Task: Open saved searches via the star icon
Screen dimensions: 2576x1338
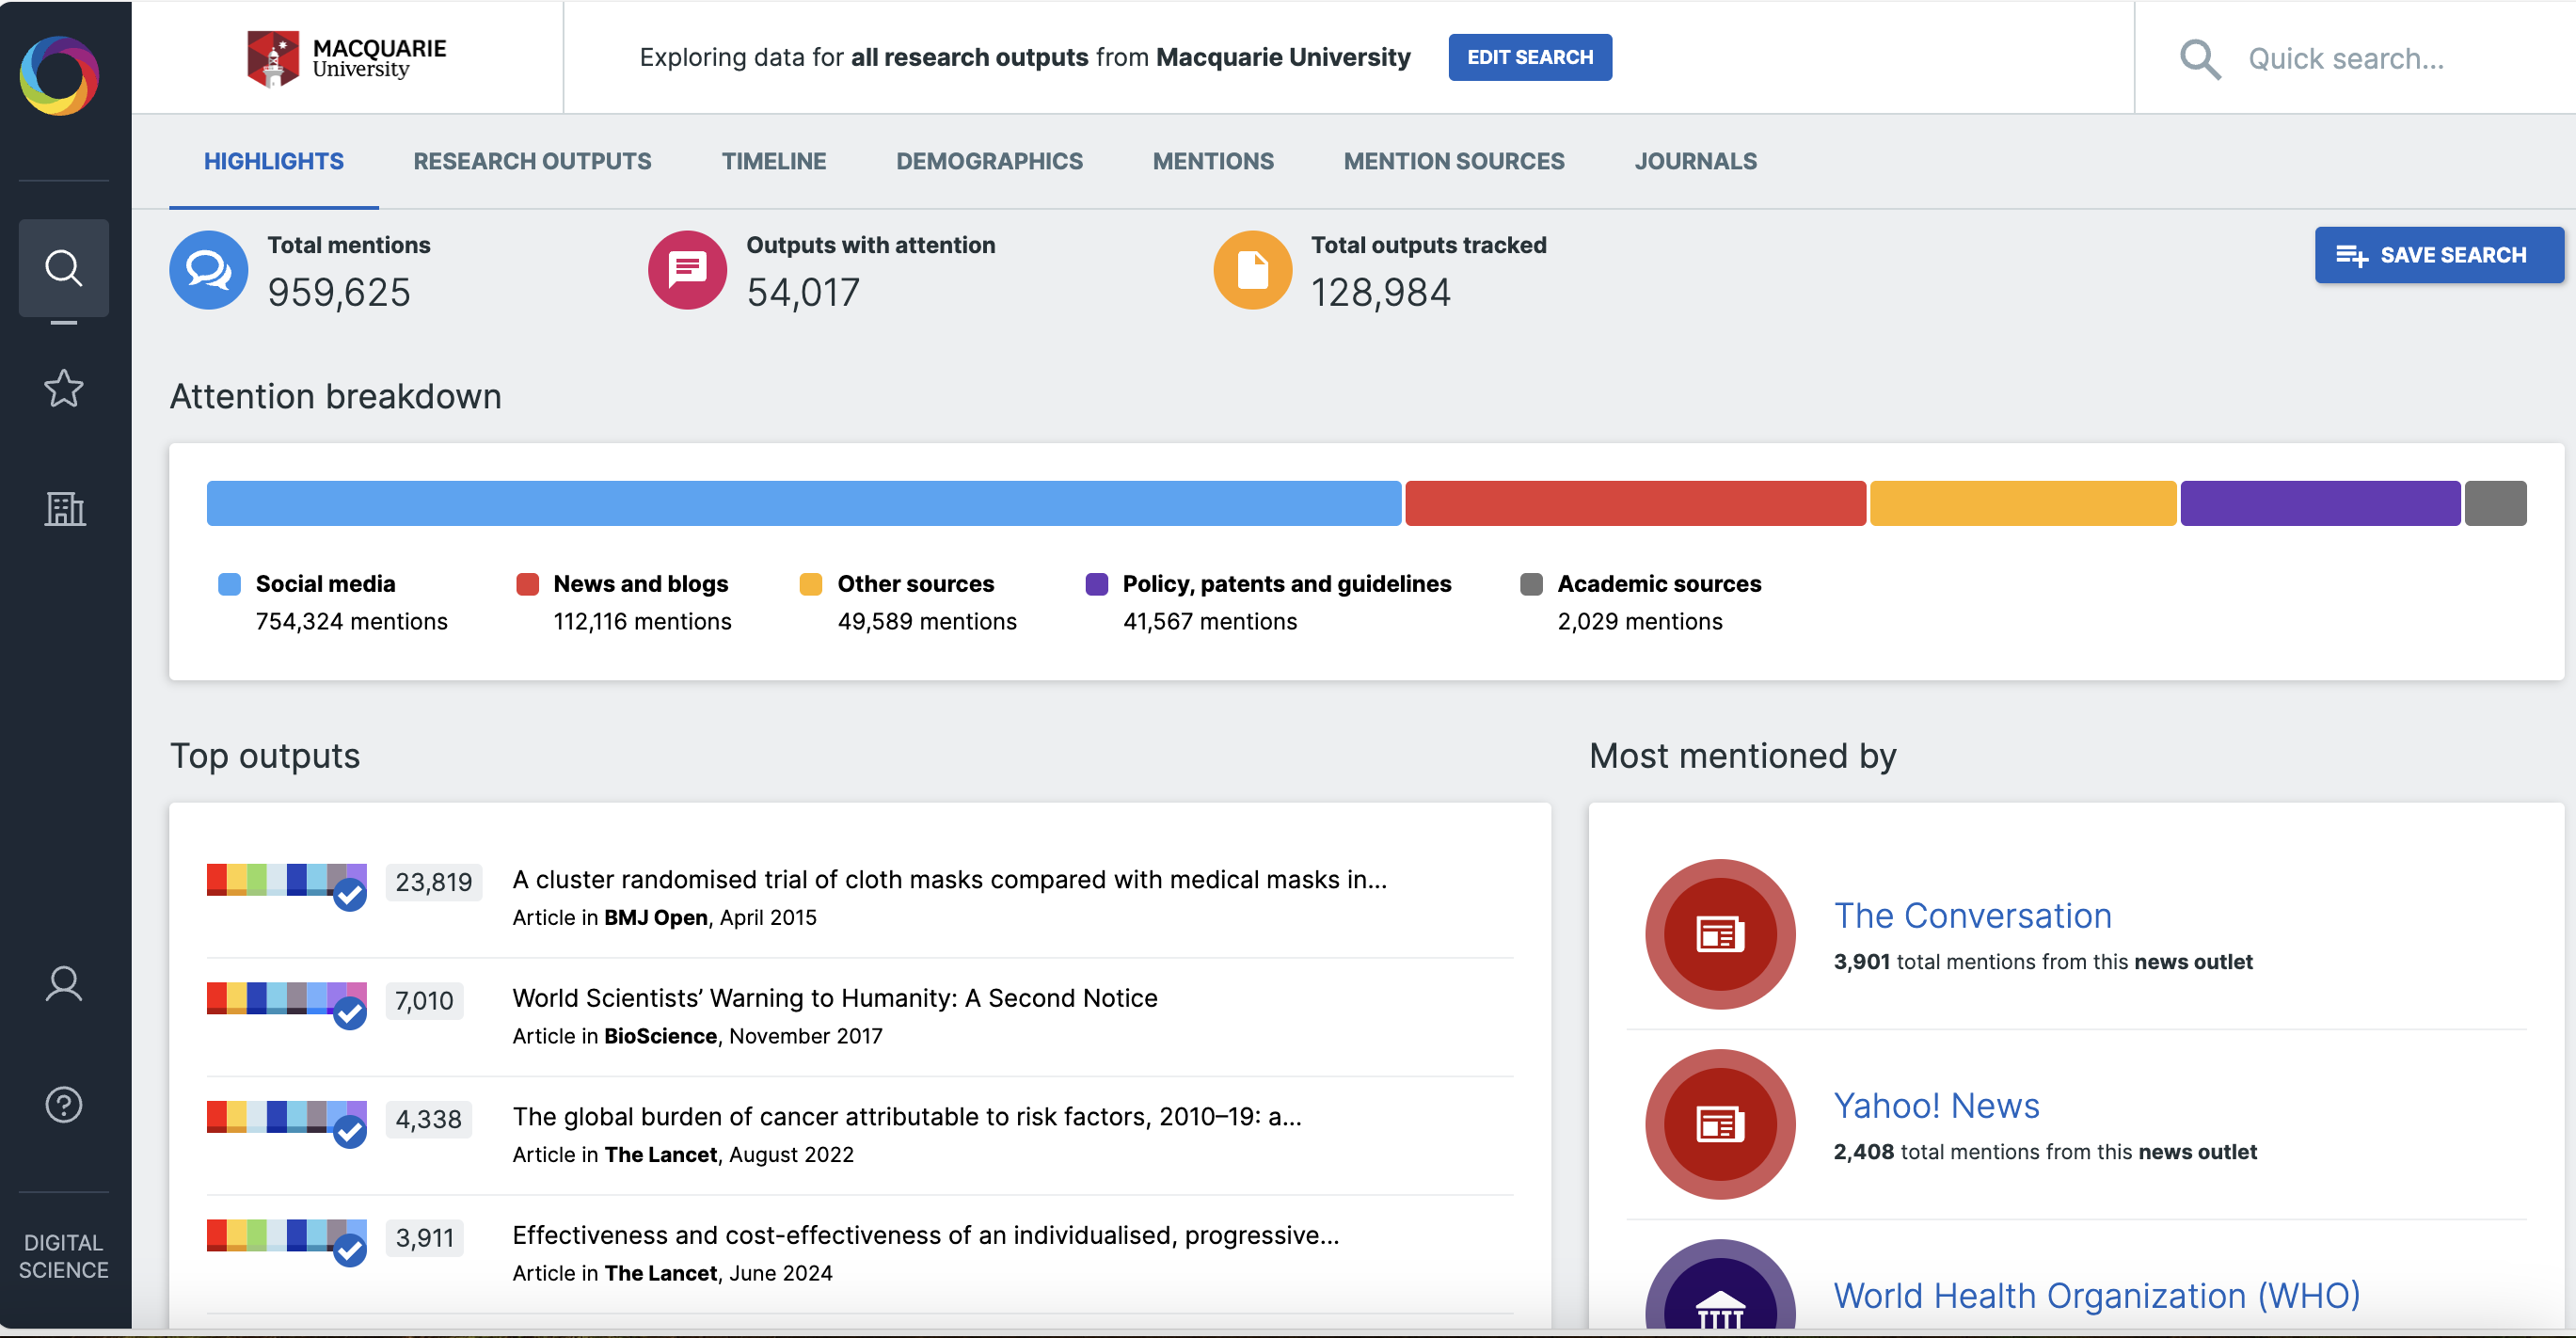Action: tap(63, 389)
